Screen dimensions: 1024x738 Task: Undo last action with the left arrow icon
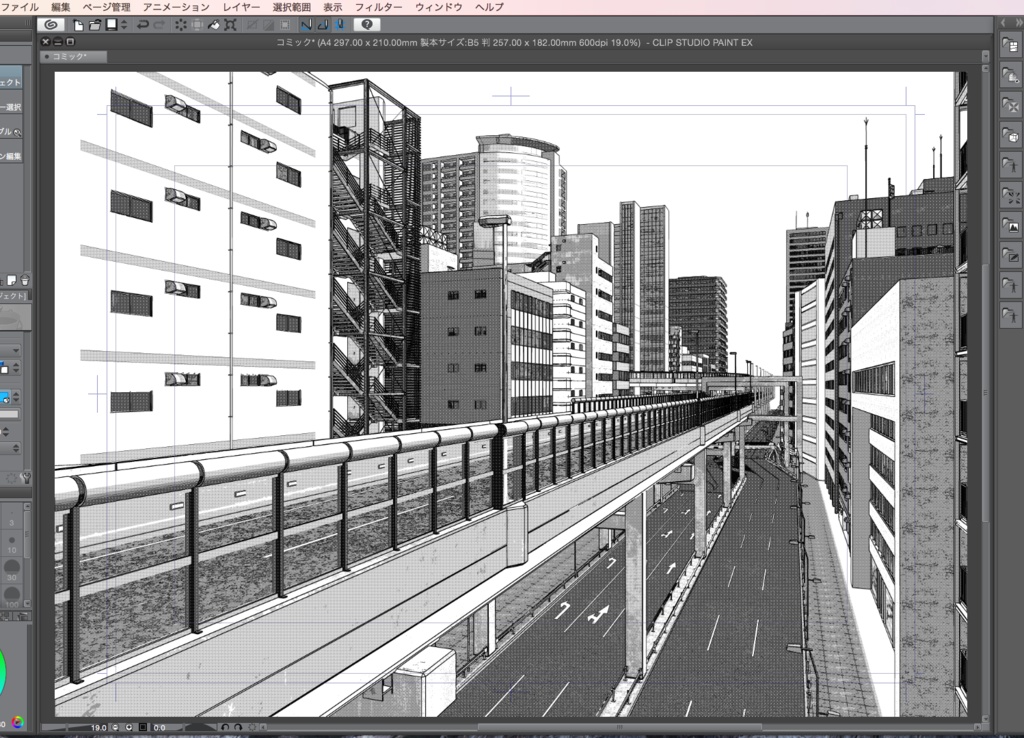142,25
